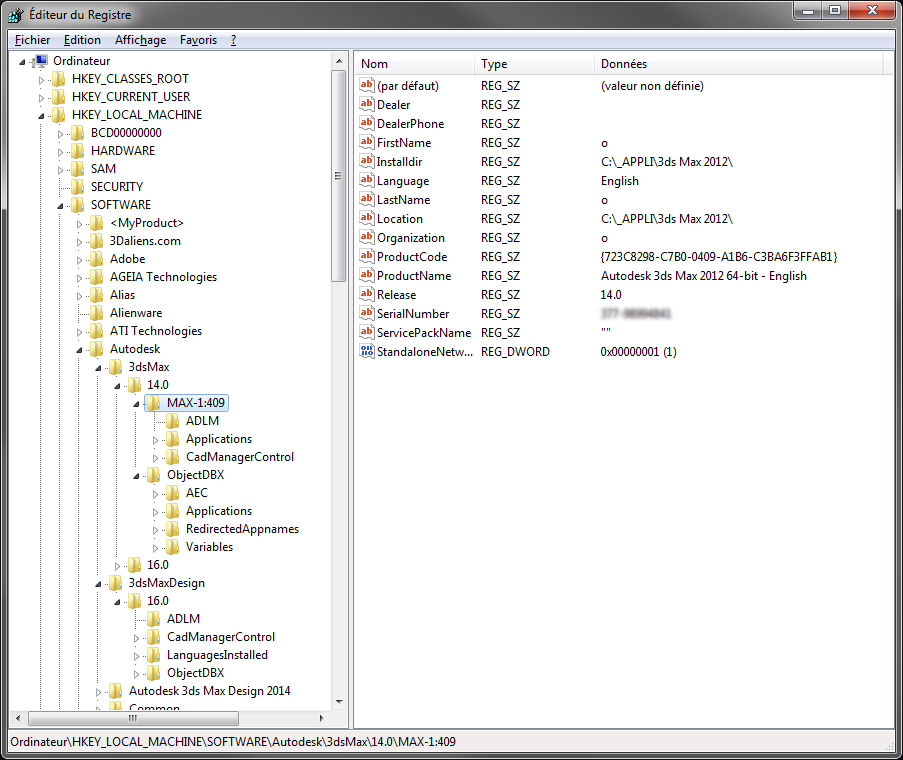Click the horizontal scroll left arrow
The height and width of the screenshot is (760, 903).
coord(18,718)
